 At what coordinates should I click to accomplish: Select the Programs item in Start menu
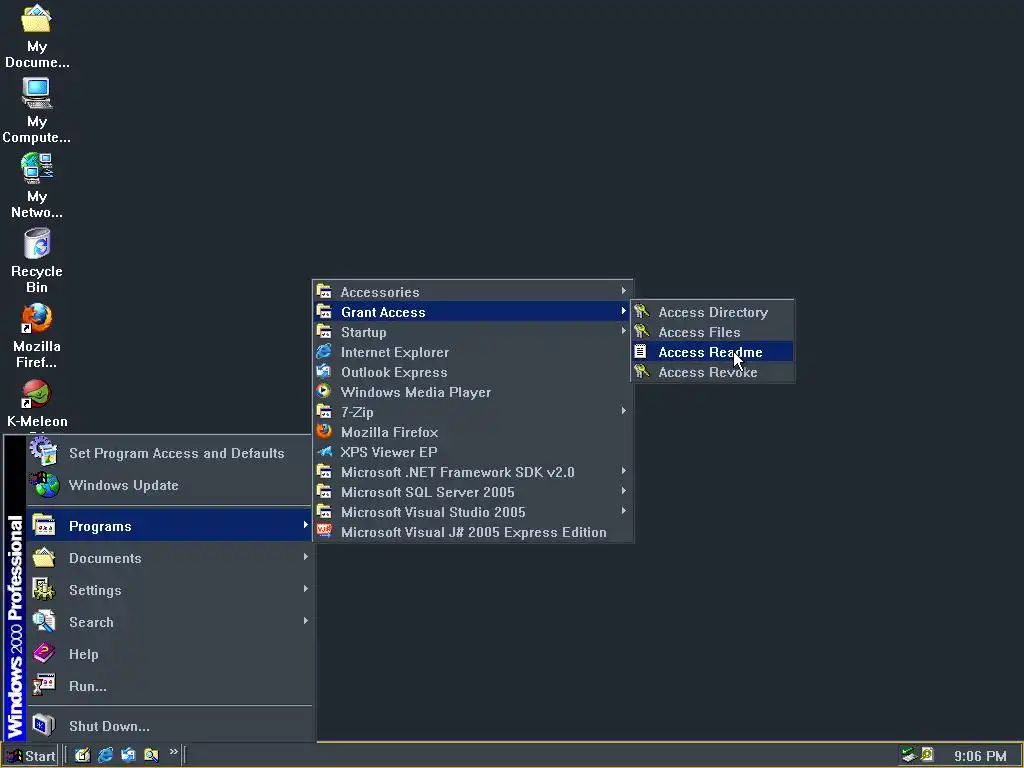[x=170, y=526]
